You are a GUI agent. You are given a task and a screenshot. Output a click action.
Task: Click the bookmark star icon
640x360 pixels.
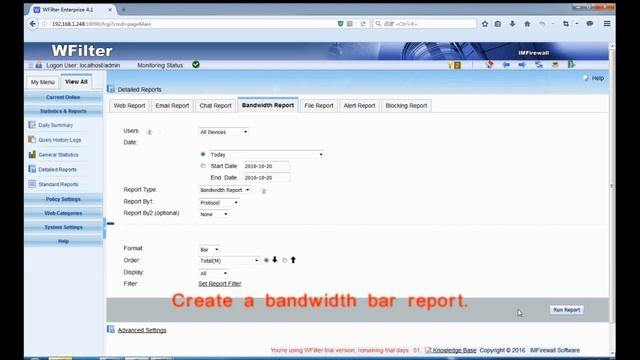[x=484, y=24]
